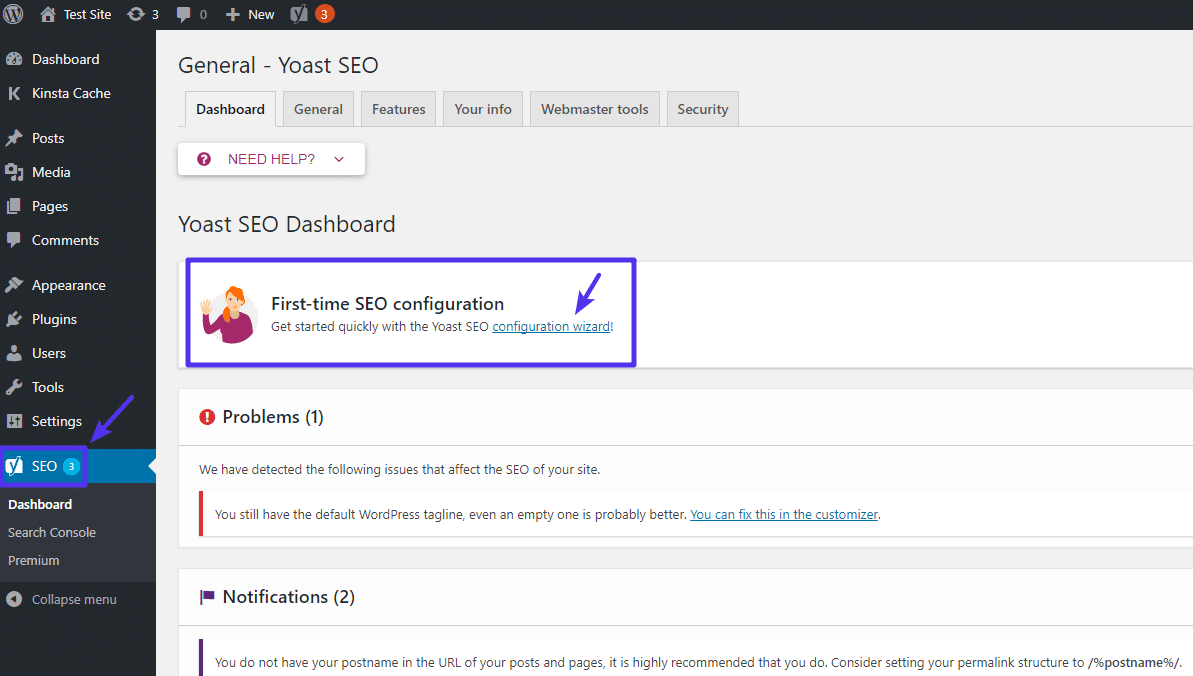Select the Appearance paintbrush icon
The height and width of the screenshot is (676, 1193).
14,285
